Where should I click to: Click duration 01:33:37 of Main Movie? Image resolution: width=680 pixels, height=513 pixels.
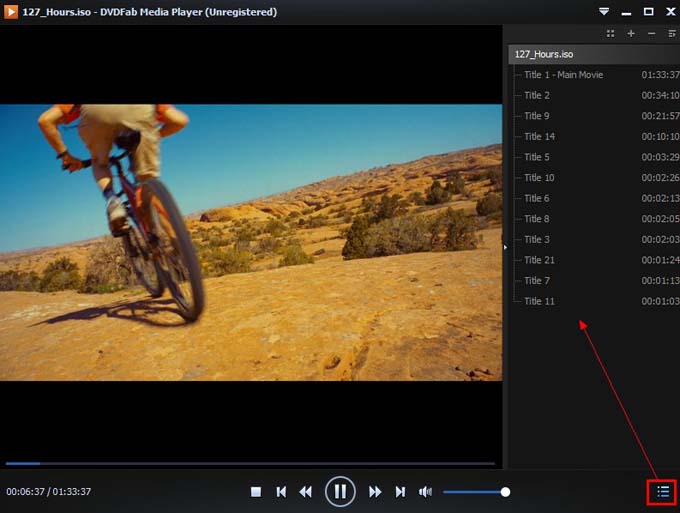pos(660,75)
